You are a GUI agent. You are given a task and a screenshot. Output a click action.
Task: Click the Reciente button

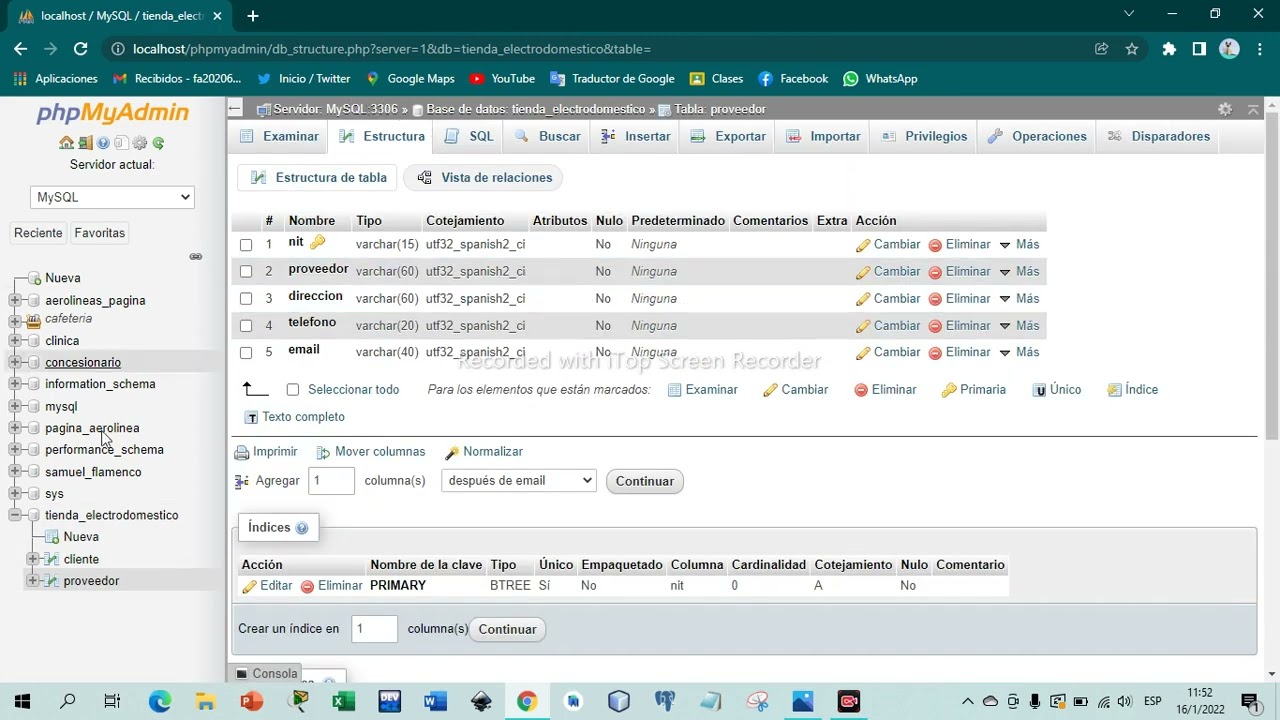[x=38, y=233]
